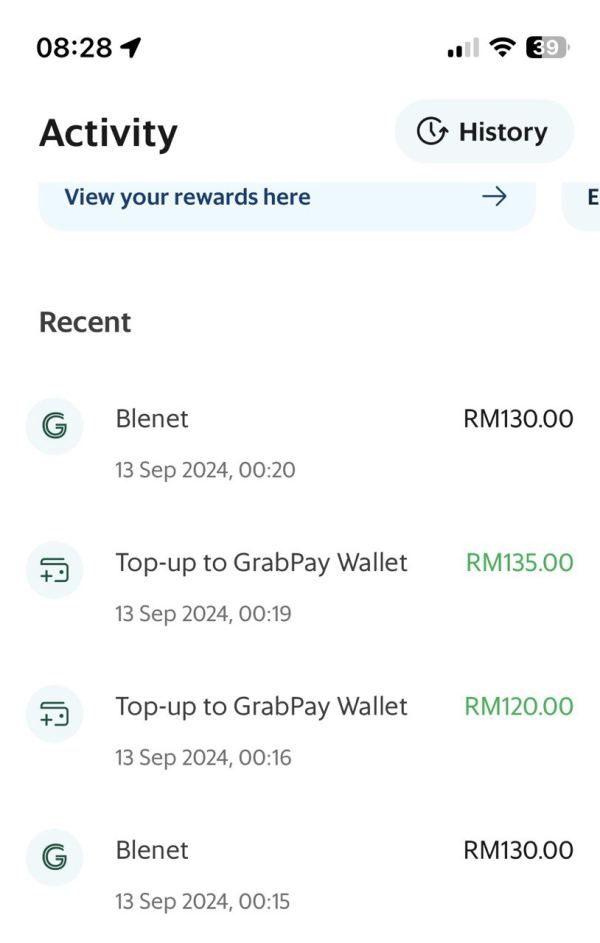The image size is (600, 943).
Task: Select the RM135.00 top-up amount
Action: tap(519, 563)
